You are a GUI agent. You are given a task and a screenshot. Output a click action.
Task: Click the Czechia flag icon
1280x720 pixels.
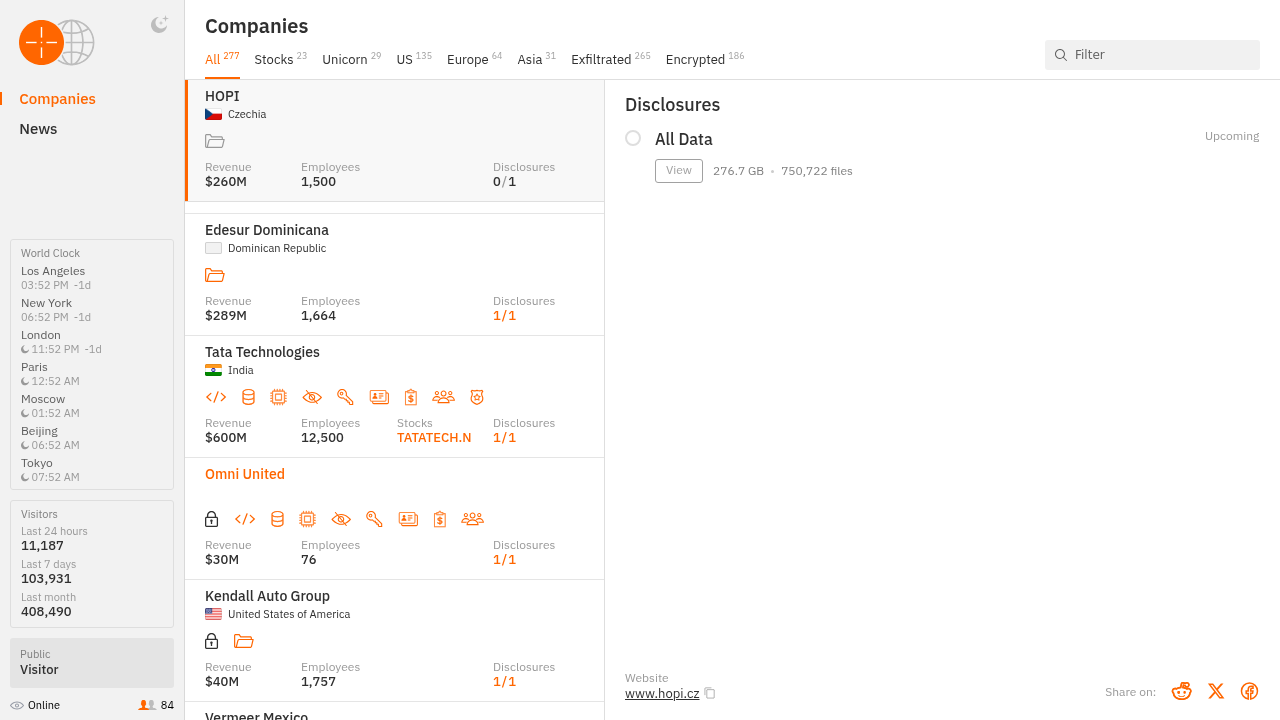pos(213,114)
